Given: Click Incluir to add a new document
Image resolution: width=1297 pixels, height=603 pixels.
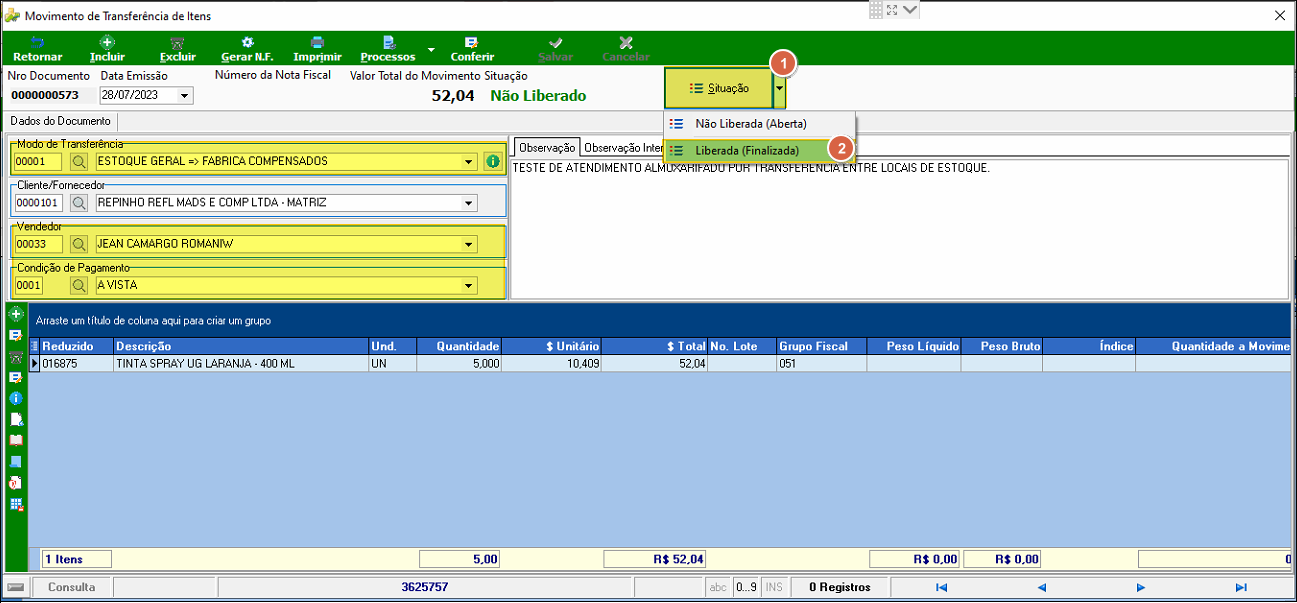Looking at the screenshot, I should tap(107, 49).
